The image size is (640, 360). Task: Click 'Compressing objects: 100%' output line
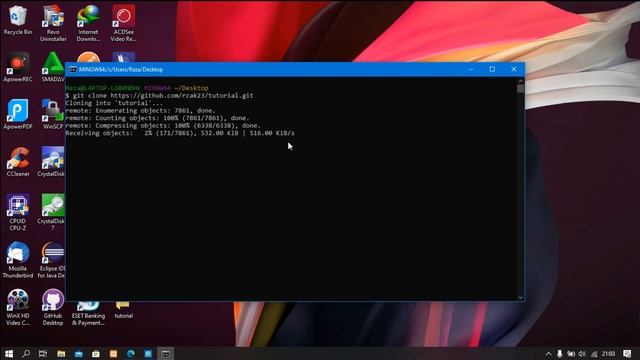click(163, 126)
